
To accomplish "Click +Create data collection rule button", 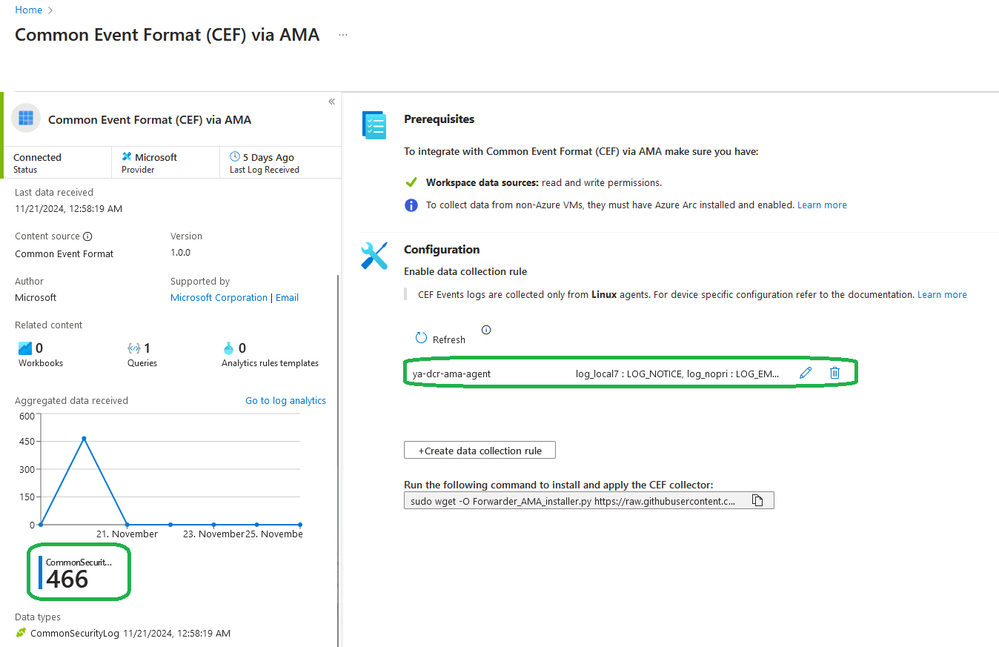I will [x=480, y=450].
